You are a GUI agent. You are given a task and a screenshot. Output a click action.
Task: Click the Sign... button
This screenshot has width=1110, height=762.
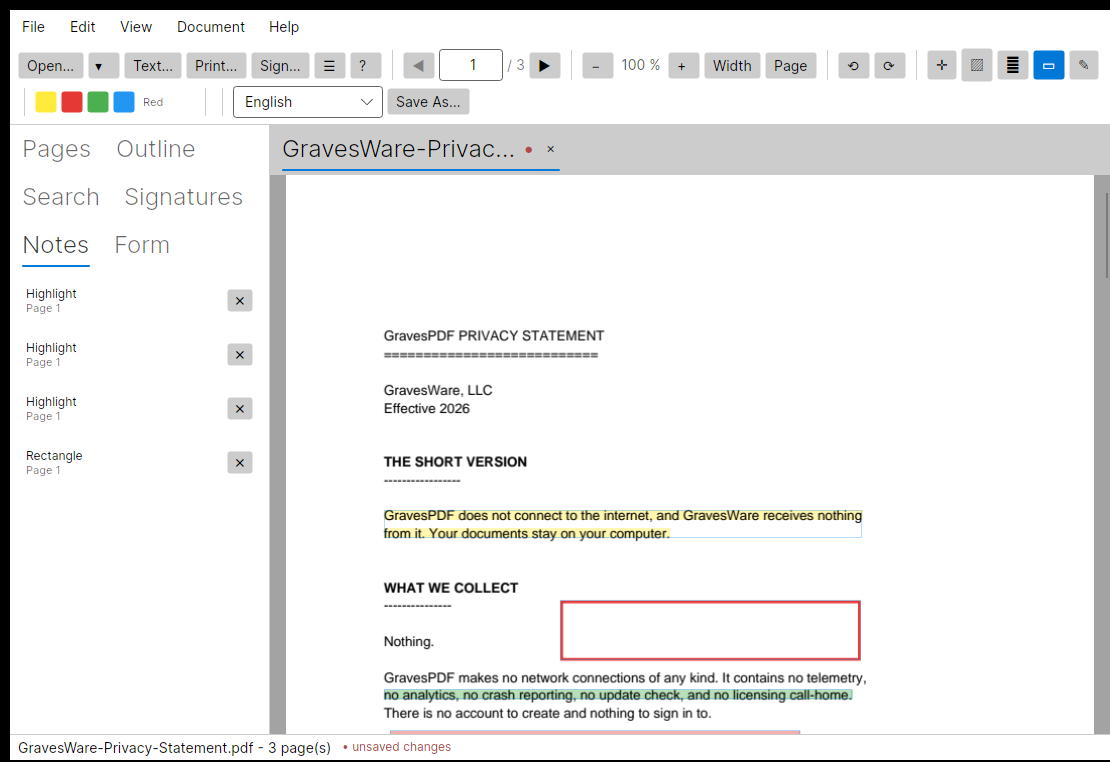(x=280, y=66)
